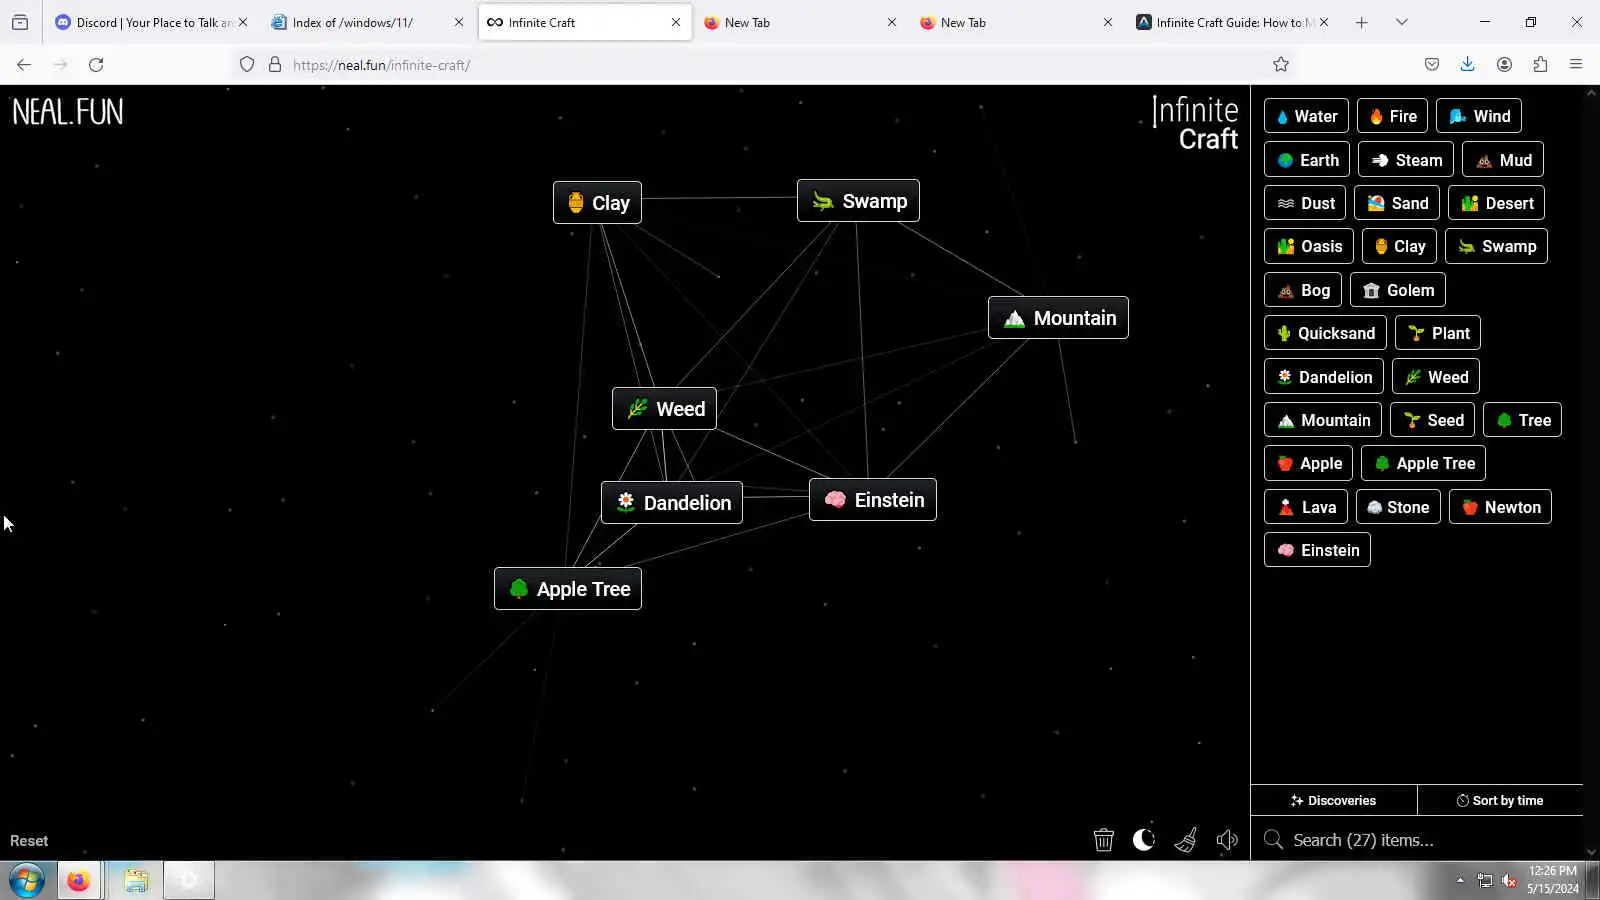
Task: Reload the current page
Action: point(96,65)
